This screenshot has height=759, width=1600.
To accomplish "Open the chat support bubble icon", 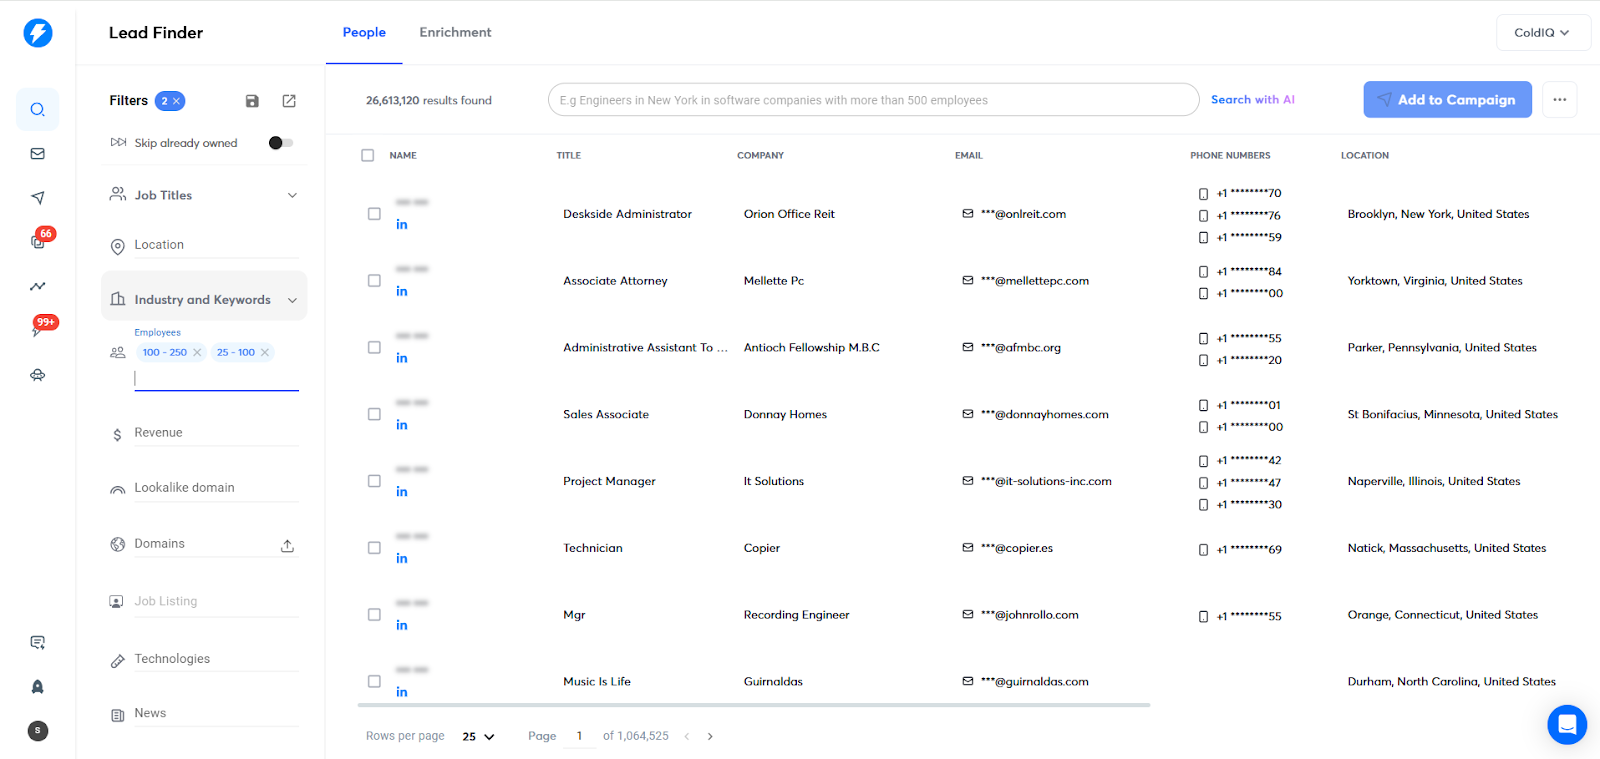I will coord(1566,724).
